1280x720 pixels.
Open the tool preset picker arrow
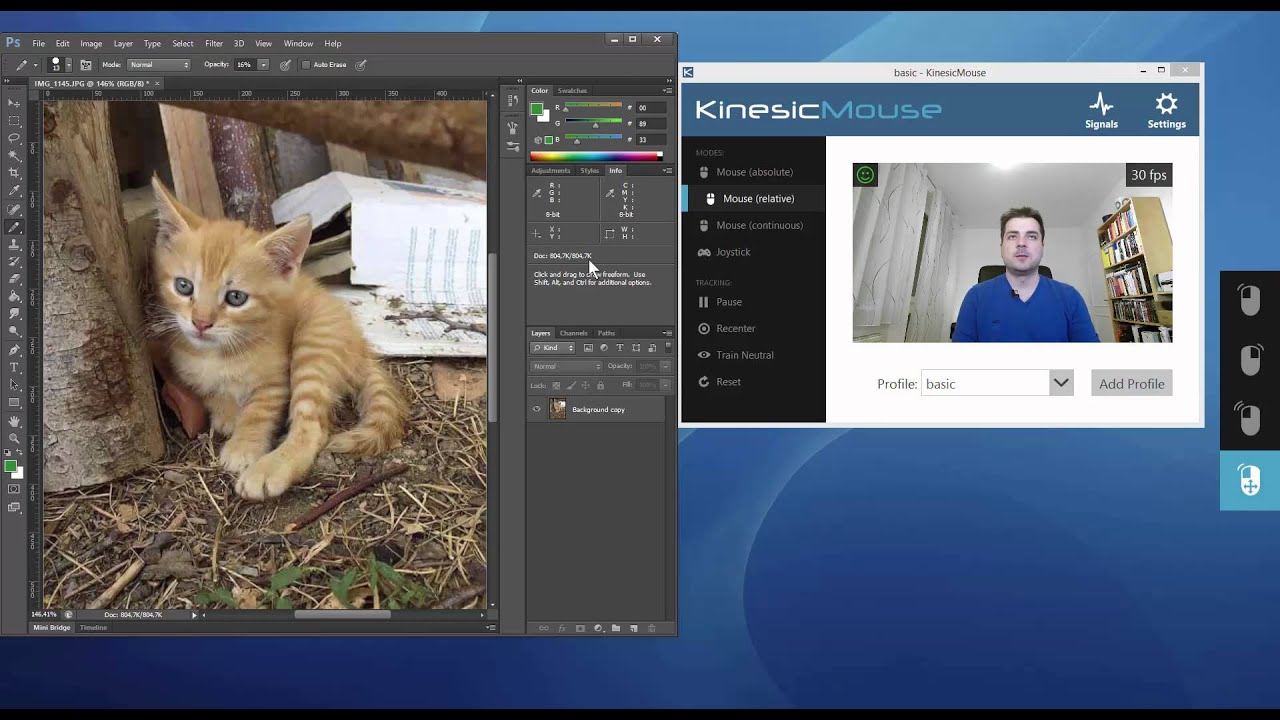[x=36, y=66]
